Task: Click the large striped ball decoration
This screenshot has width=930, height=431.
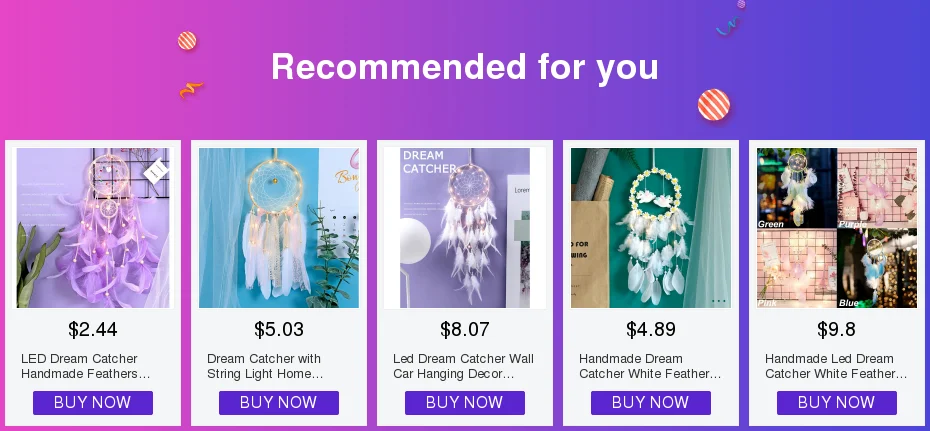Action: [x=714, y=105]
